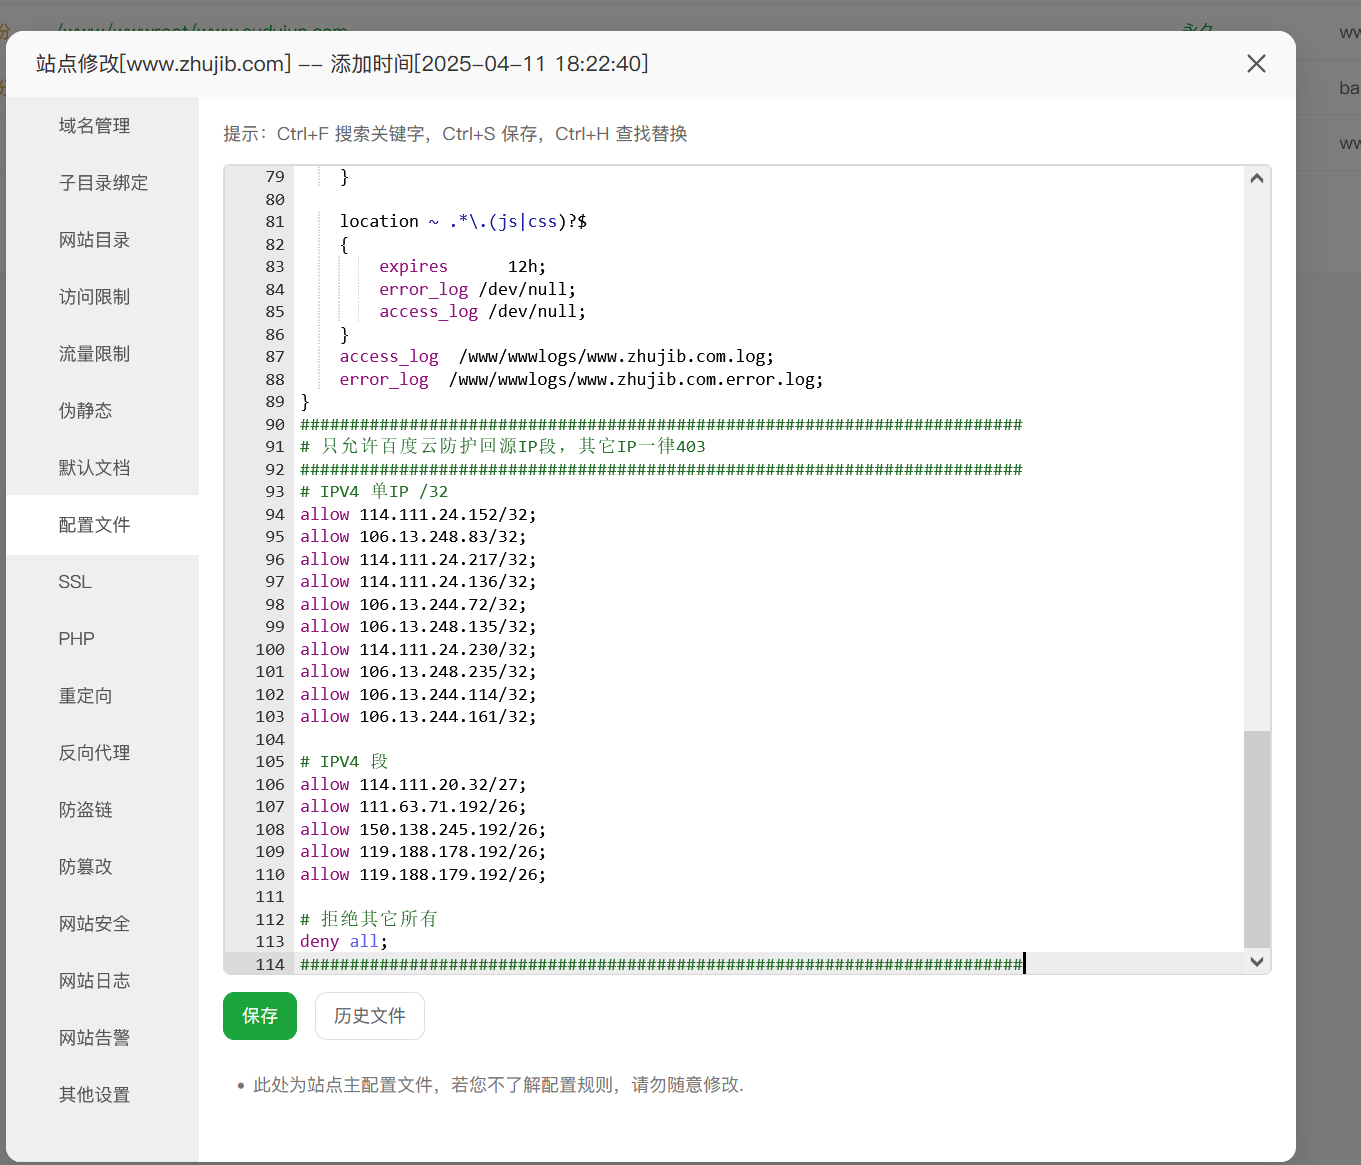This screenshot has width=1361, height=1165.
Task: Select the 访问限制 tab
Action: (x=95, y=297)
